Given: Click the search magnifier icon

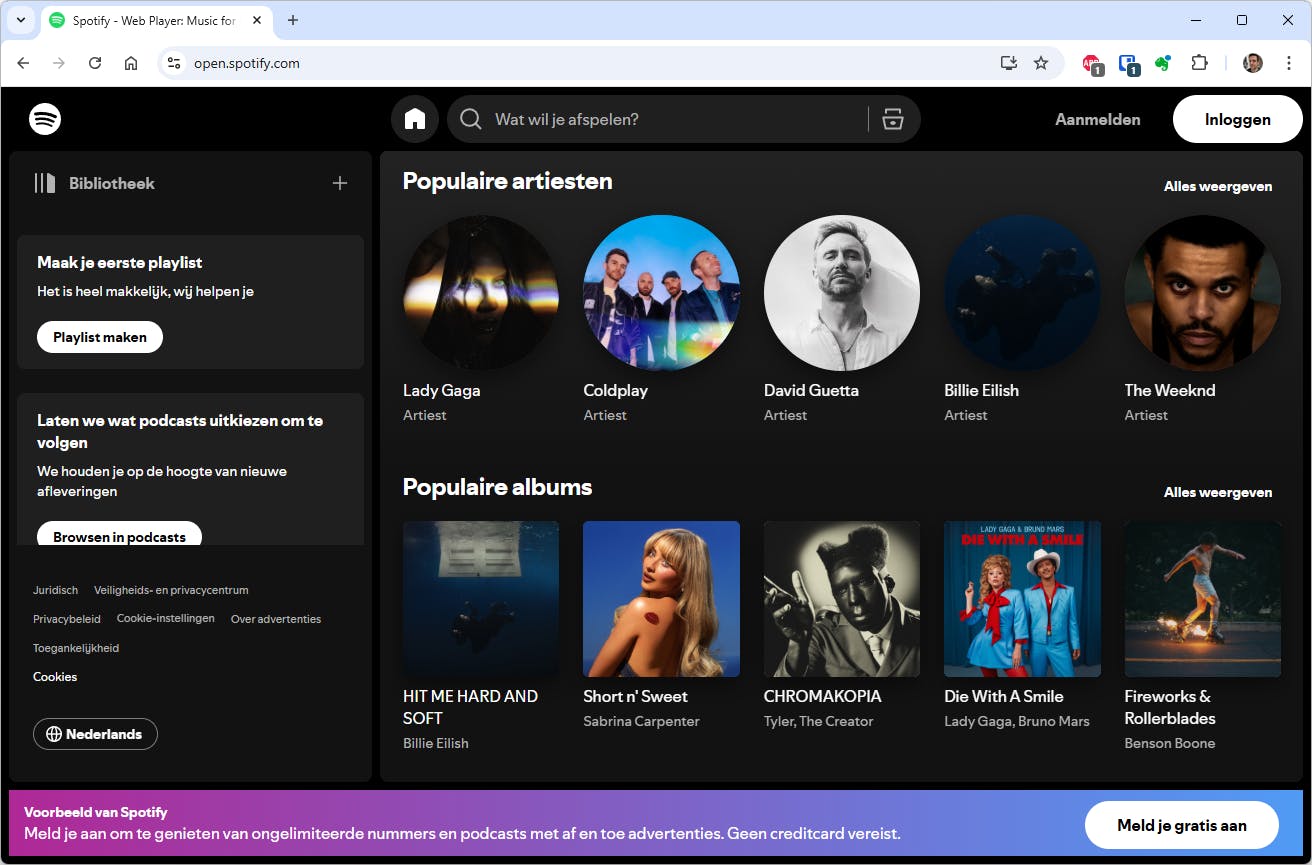Looking at the screenshot, I should pyautogui.click(x=470, y=119).
